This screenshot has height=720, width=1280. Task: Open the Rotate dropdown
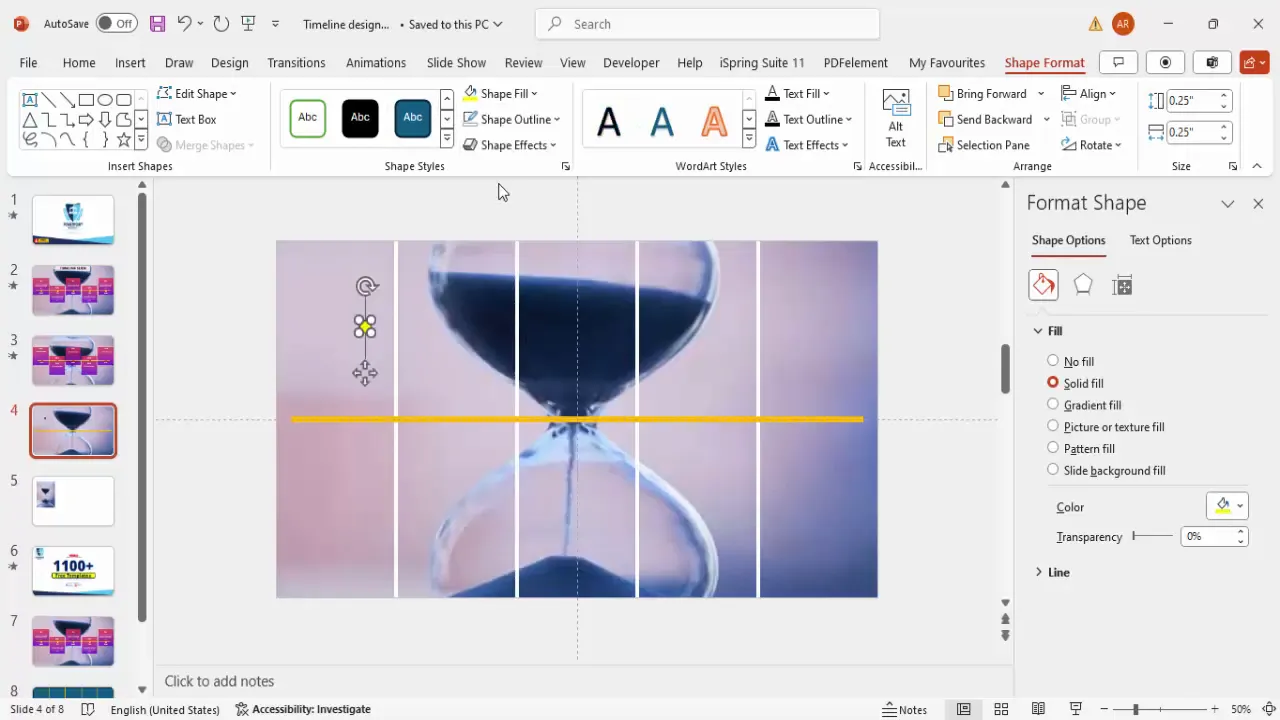tap(1092, 145)
